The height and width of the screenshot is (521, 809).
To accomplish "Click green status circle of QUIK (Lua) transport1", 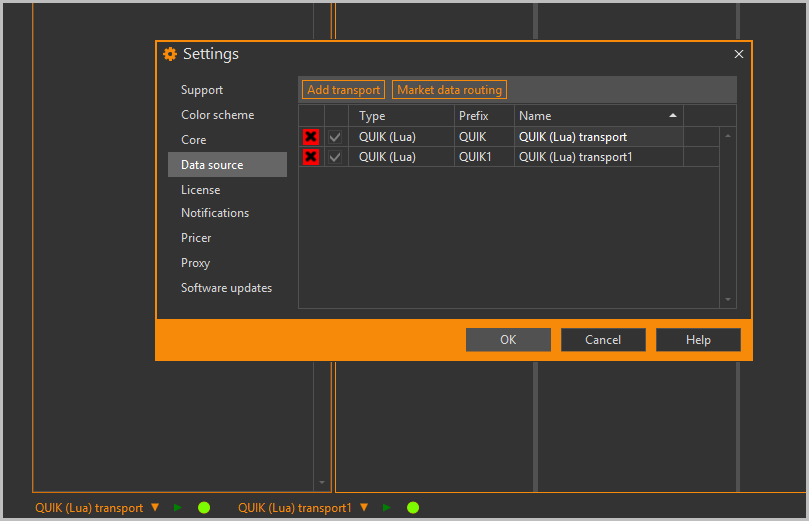I will (x=413, y=508).
